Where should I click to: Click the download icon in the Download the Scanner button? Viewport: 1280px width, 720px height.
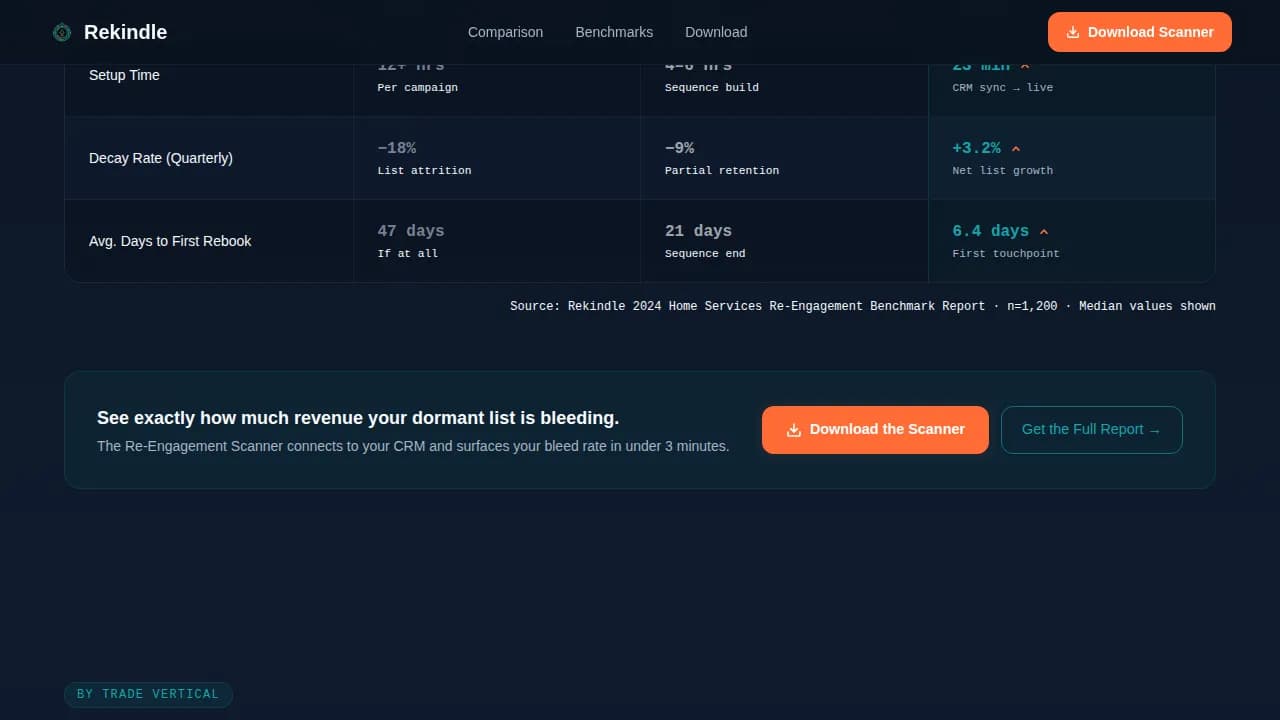click(x=794, y=430)
